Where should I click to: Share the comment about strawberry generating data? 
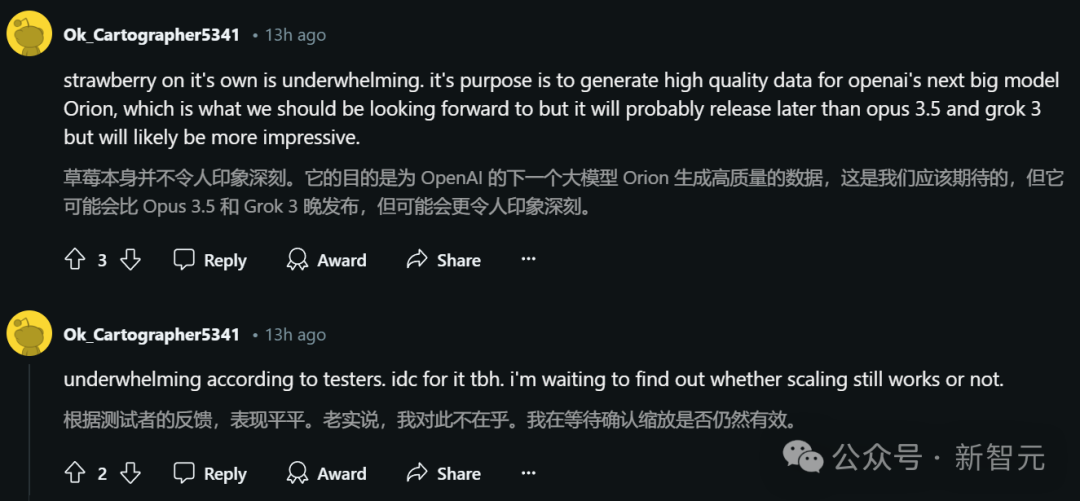pos(443,260)
